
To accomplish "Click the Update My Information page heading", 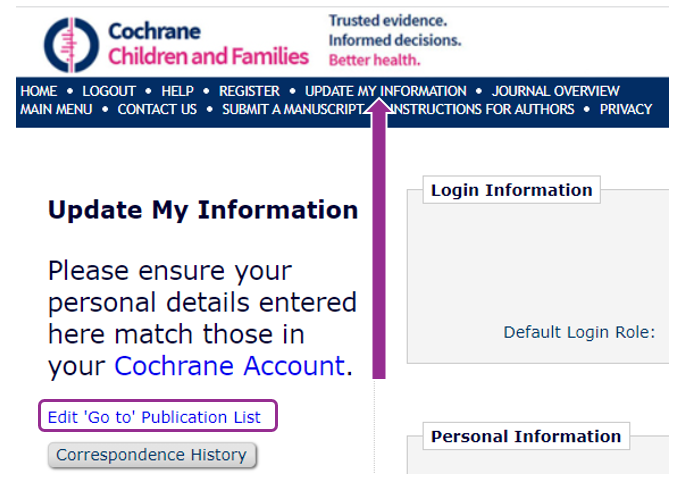I will click(x=203, y=210).
